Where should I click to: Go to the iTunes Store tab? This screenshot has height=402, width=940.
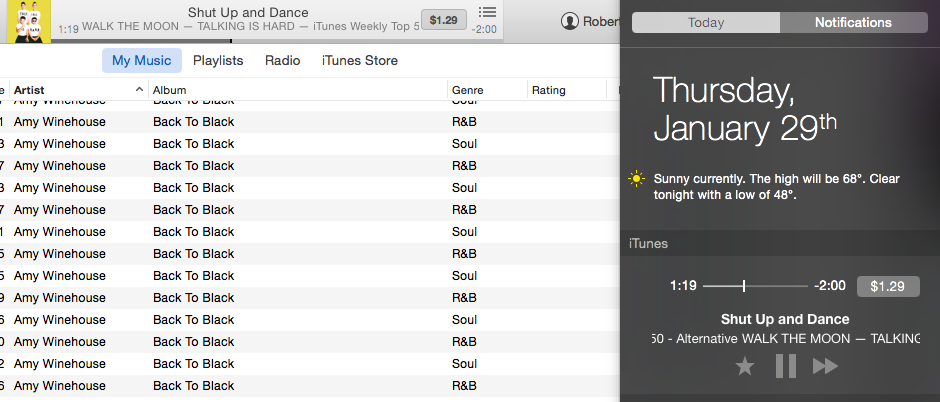coord(360,61)
